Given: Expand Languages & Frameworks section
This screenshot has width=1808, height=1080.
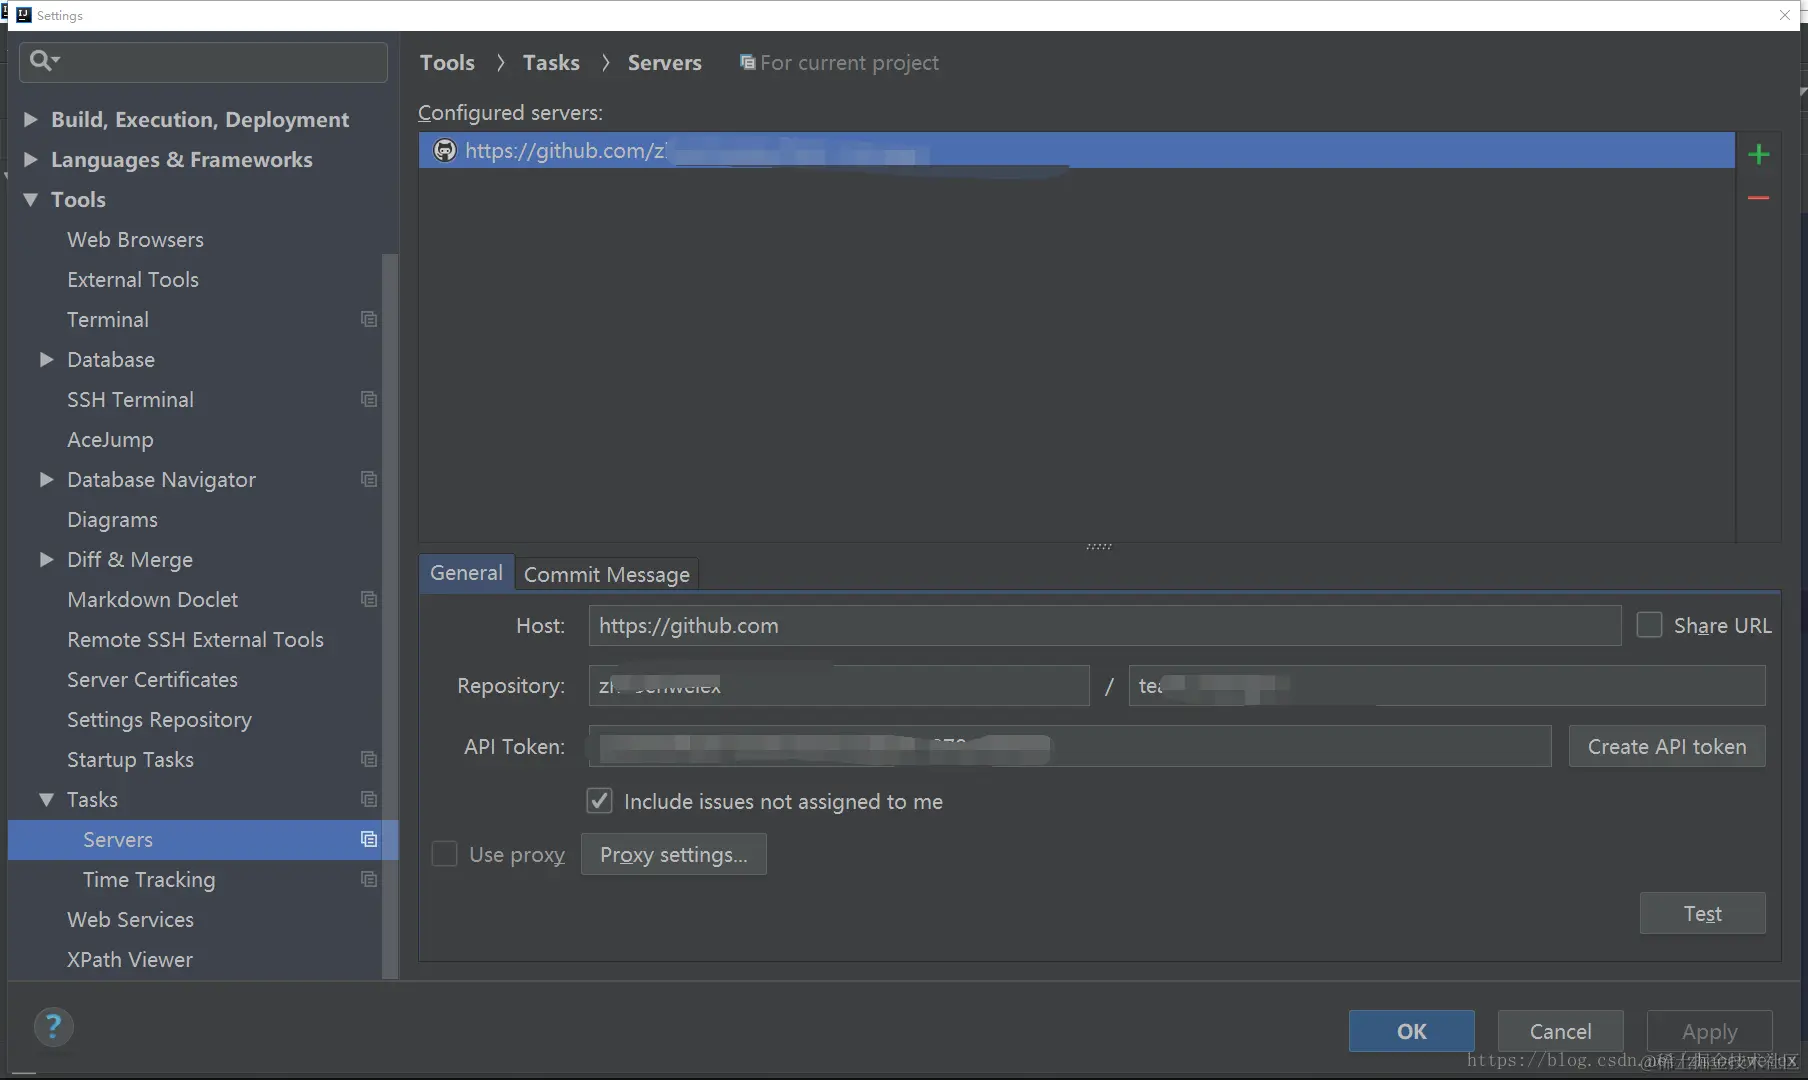Looking at the screenshot, I should click(x=30, y=159).
